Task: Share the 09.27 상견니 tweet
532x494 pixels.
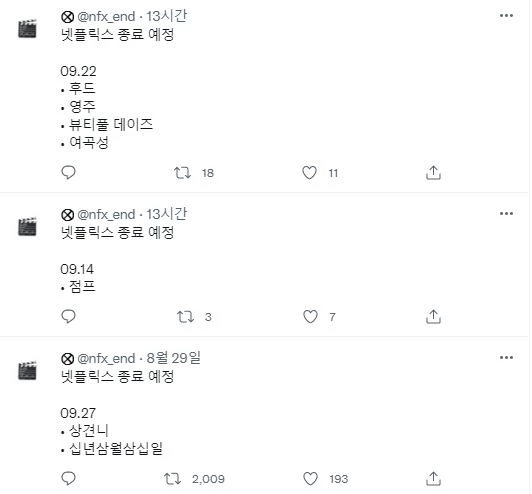Action: pos(433,478)
